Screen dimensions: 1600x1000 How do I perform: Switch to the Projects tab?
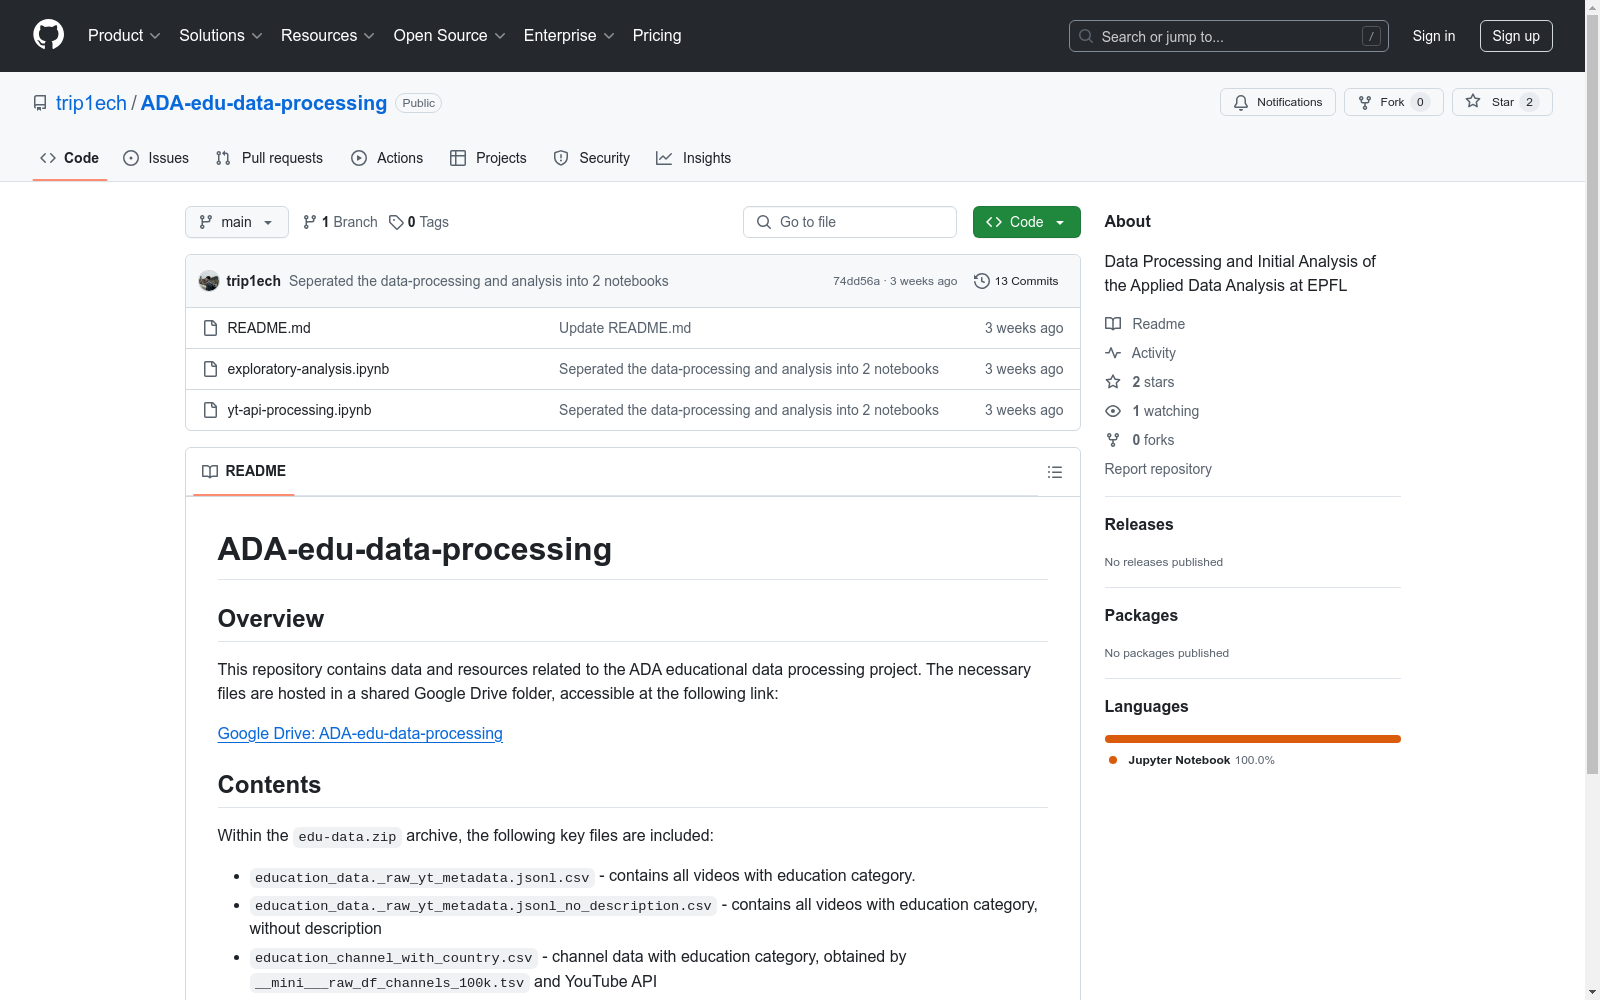(488, 158)
